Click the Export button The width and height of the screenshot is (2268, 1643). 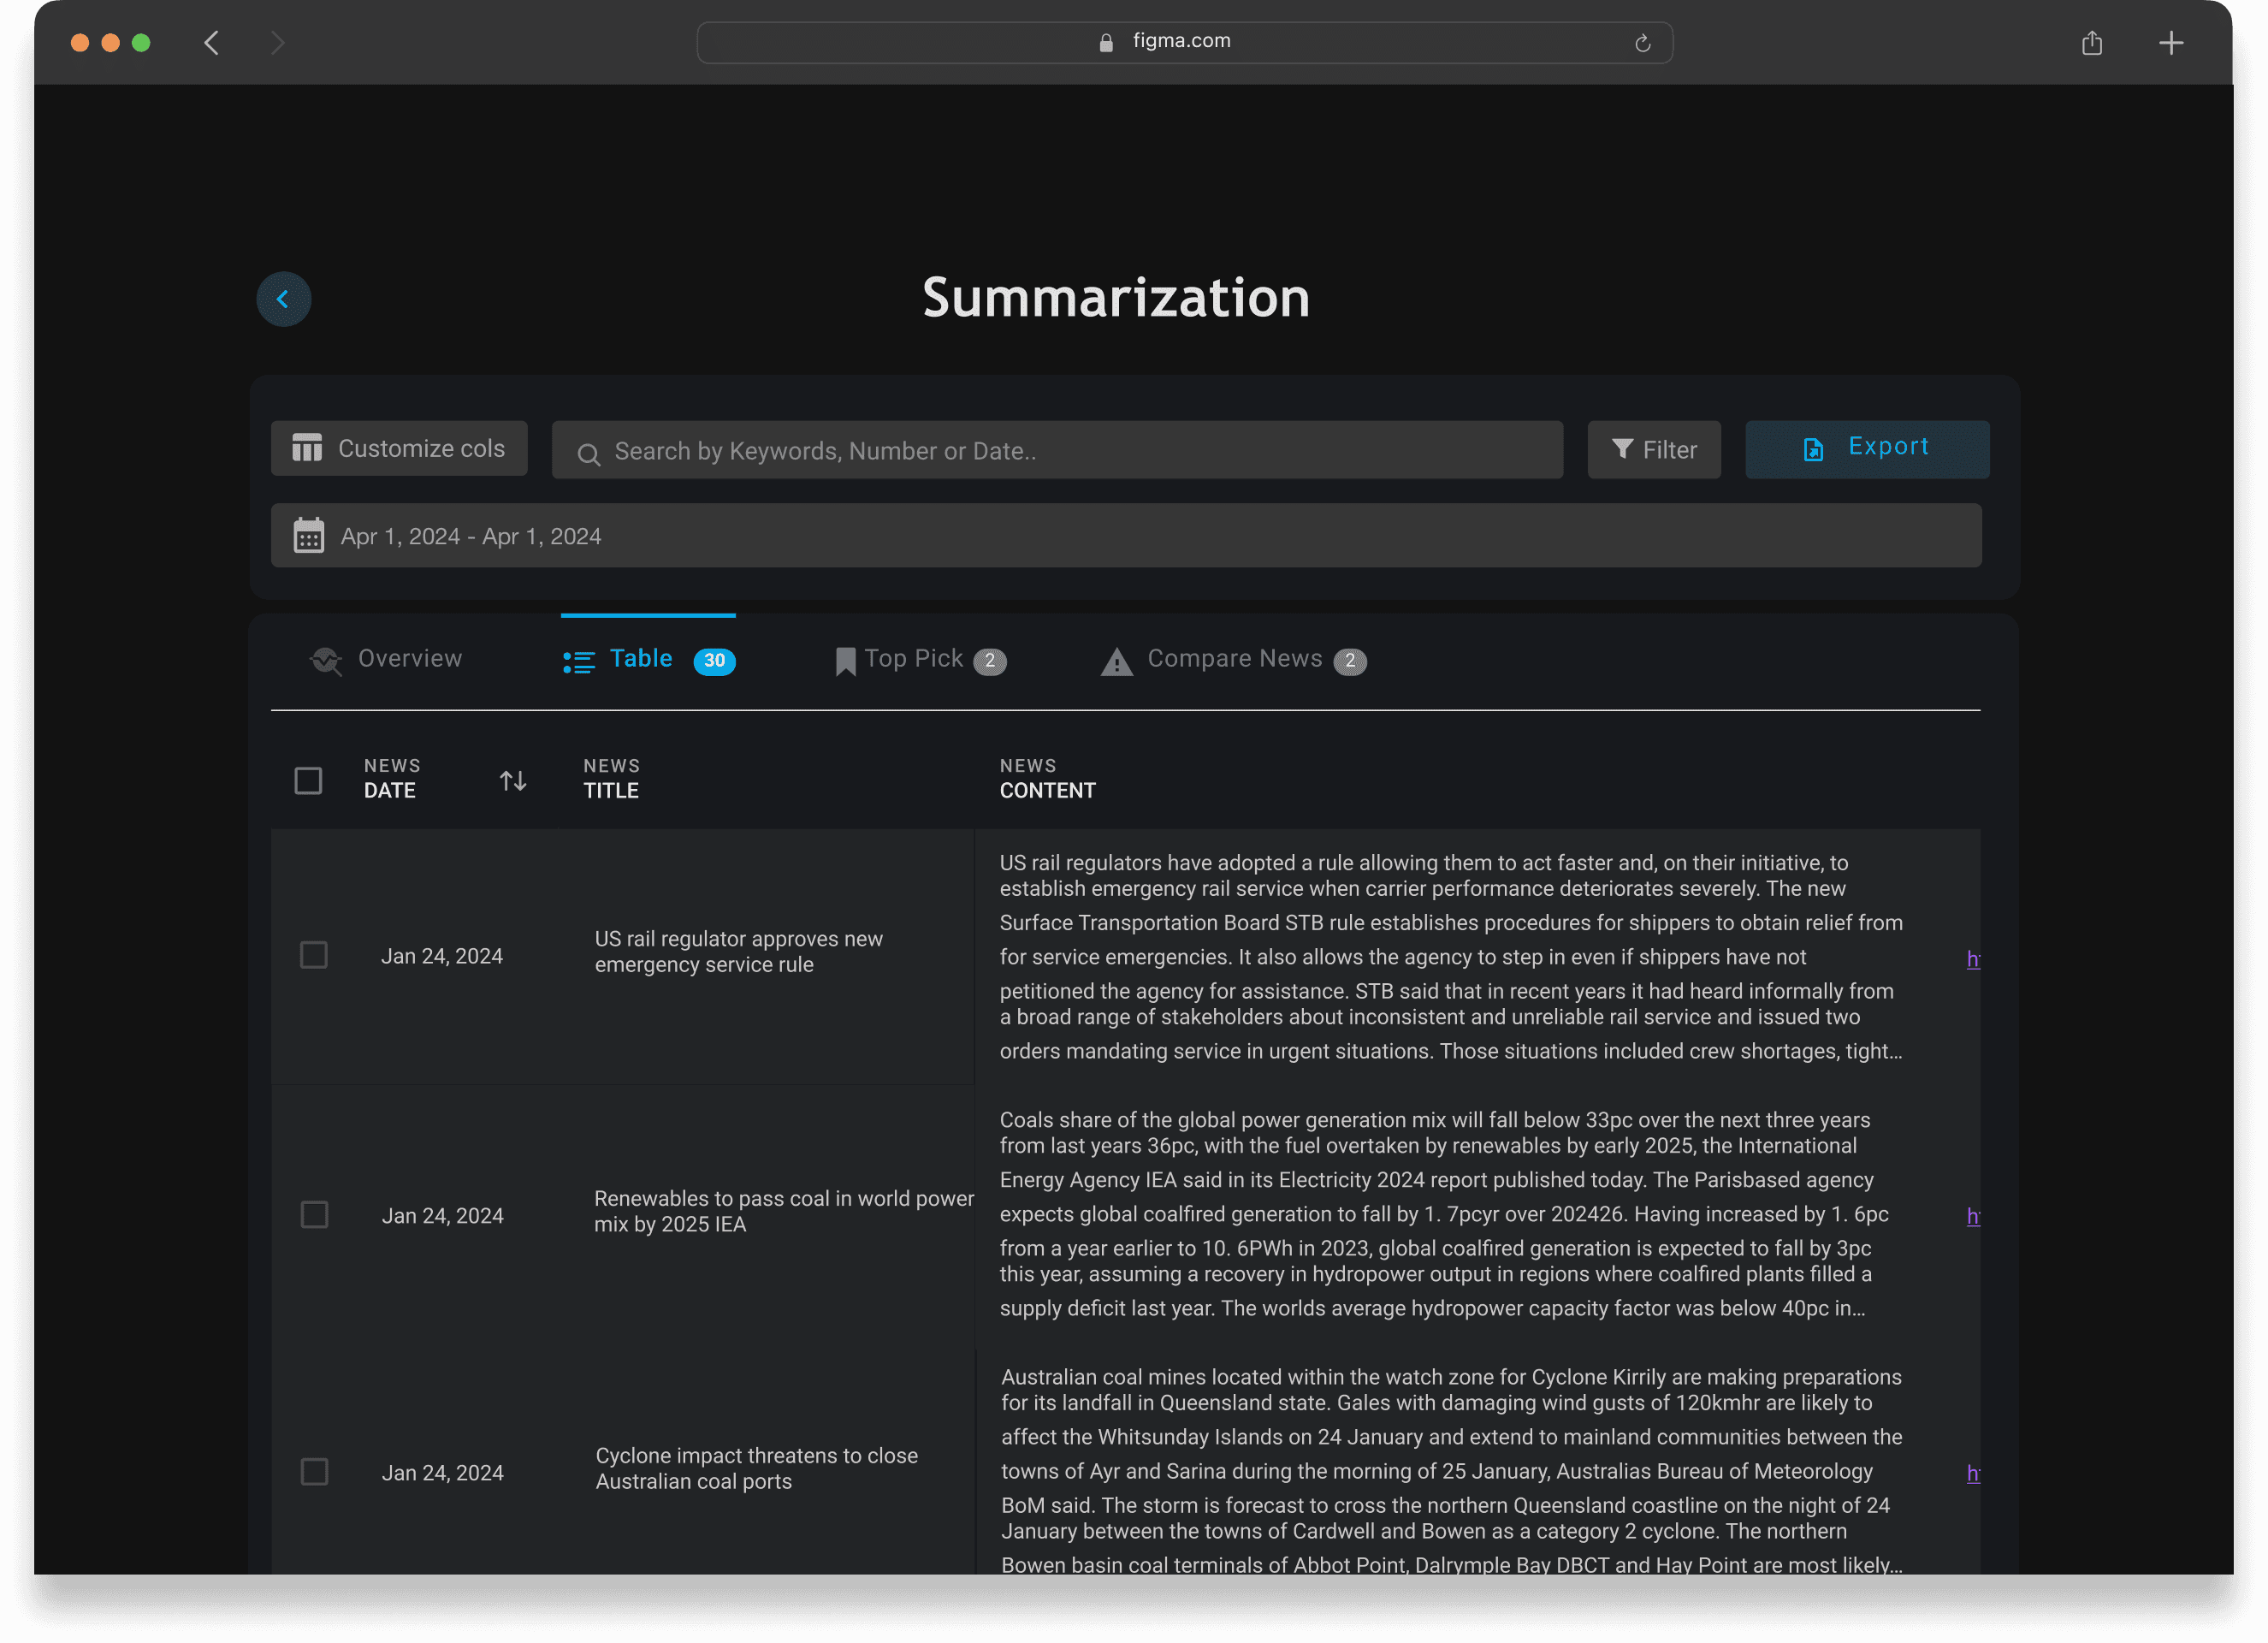click(x=1866, y=448)
